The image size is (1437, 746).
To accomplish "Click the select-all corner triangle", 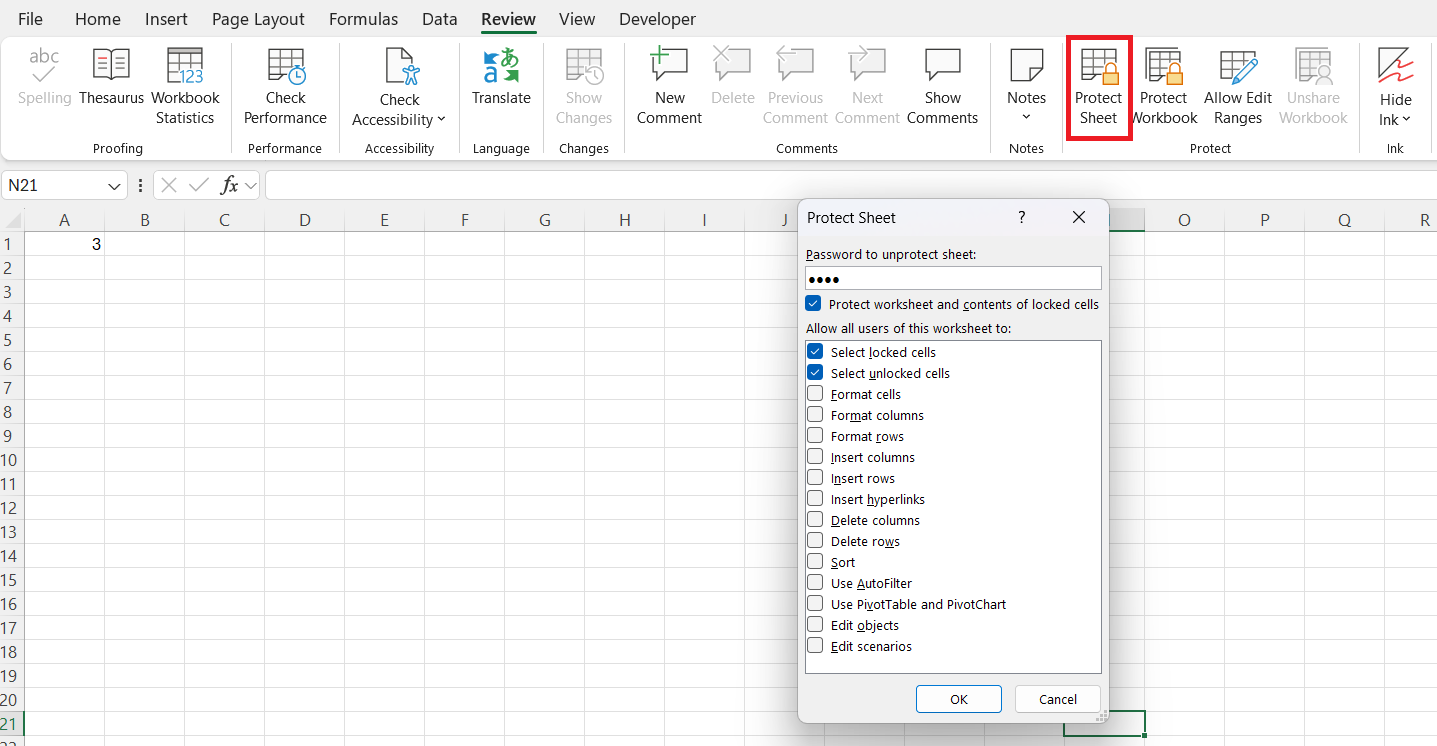I will (14, 221).
